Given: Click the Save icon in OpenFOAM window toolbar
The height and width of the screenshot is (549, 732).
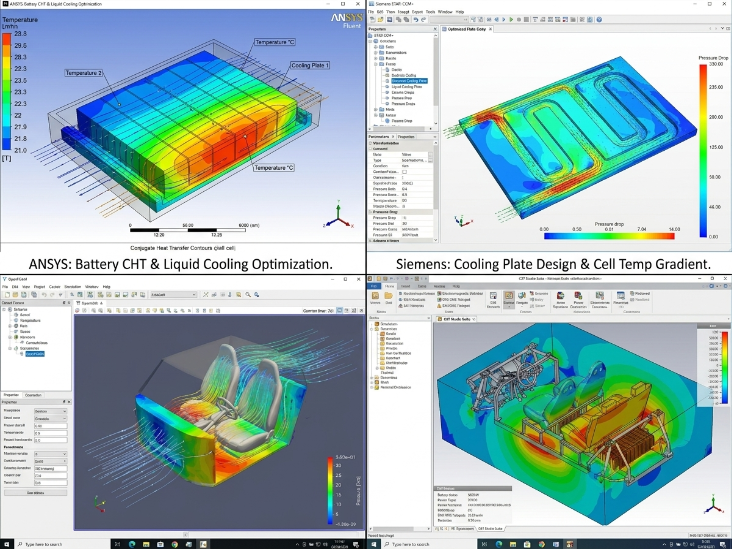Looking at the screenshot, I should click(24, 295).
